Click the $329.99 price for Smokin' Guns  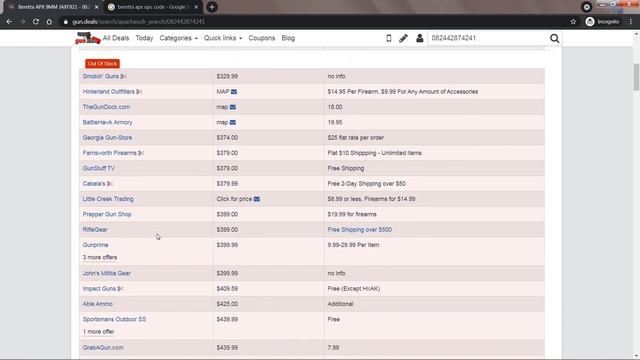[227, 76]
